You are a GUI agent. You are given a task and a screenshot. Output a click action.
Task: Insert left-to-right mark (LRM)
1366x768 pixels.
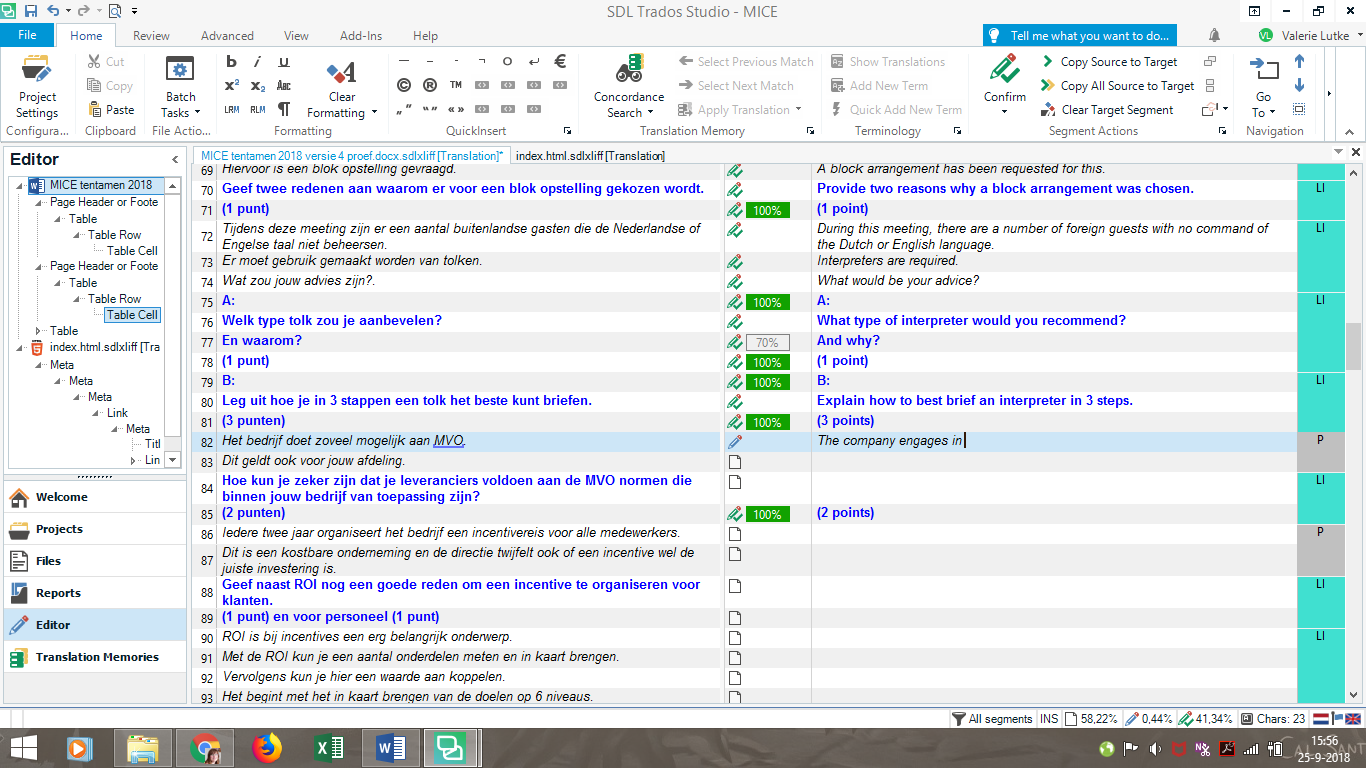(x=231, y=110)
